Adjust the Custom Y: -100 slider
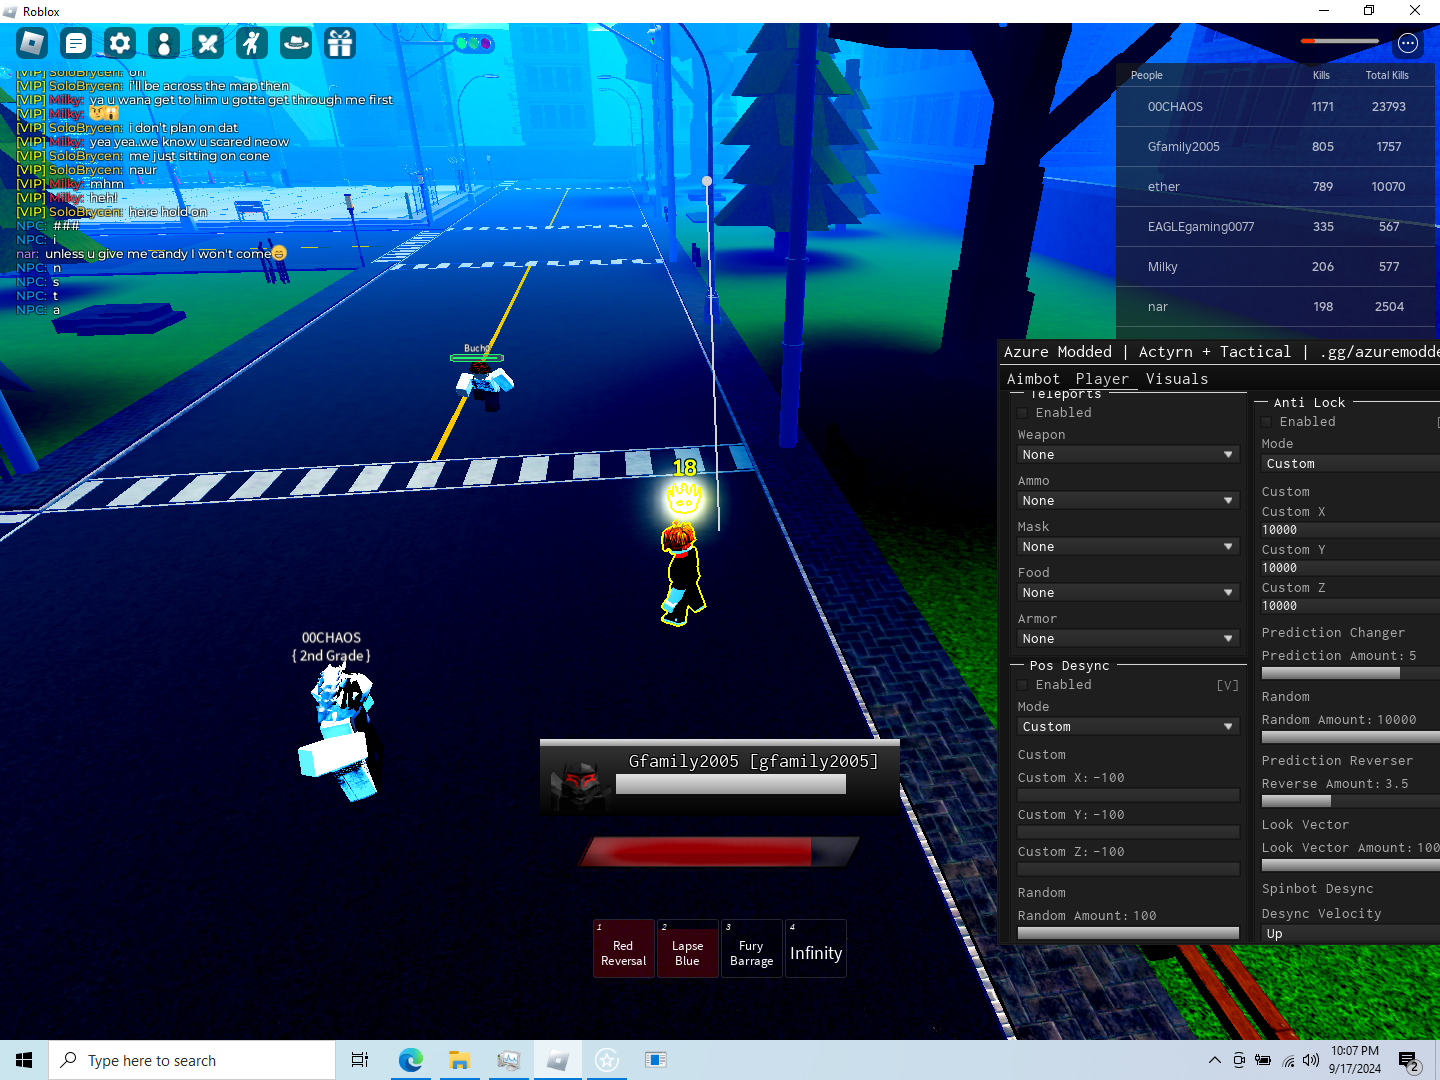 (1128, 832)
